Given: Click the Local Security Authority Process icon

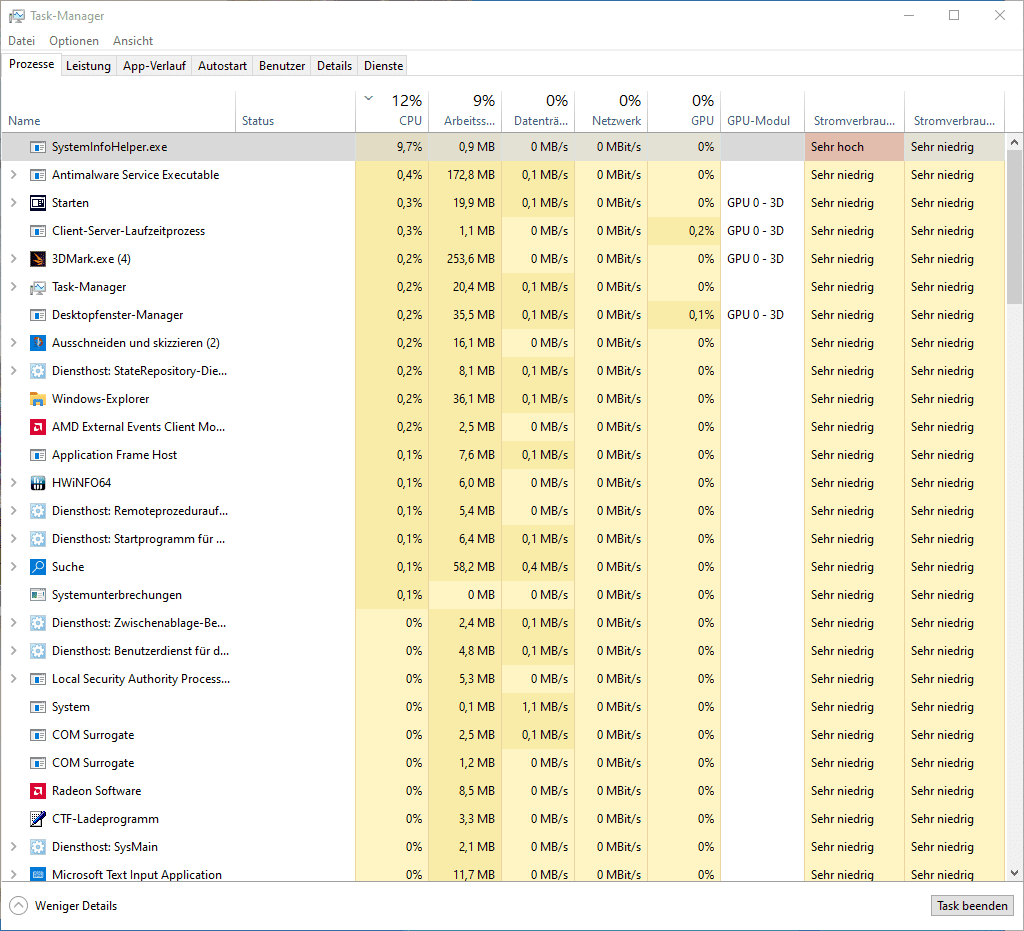Looking at the screenshot, I should pos(38,679).
